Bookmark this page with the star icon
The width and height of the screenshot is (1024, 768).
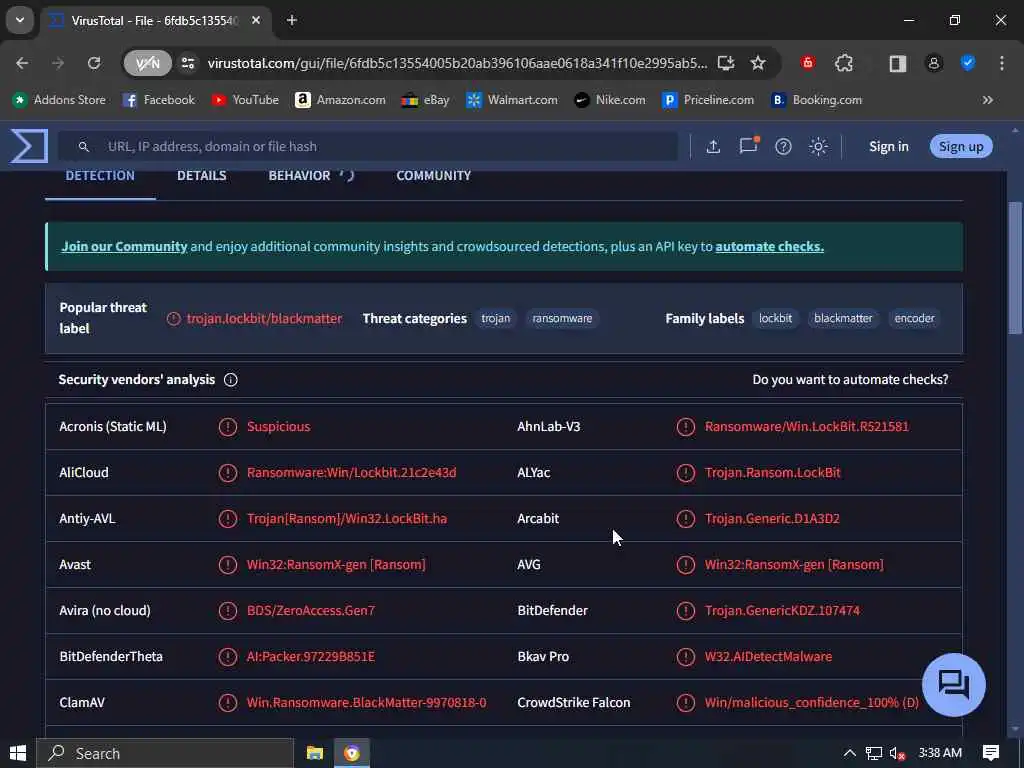click(758, 63)
